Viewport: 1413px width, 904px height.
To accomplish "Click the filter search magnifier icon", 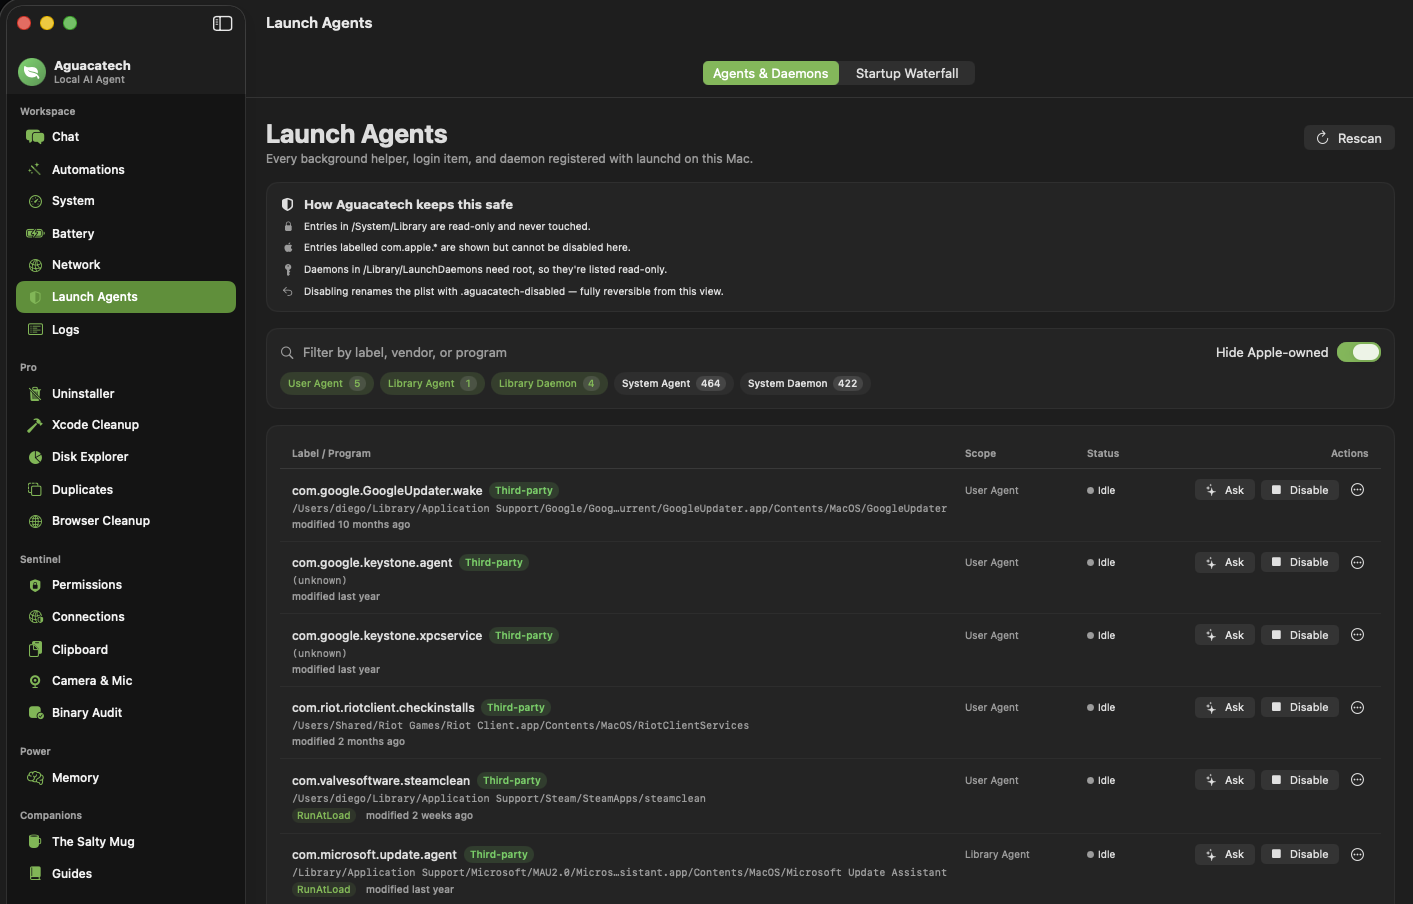I will point(287,353).
